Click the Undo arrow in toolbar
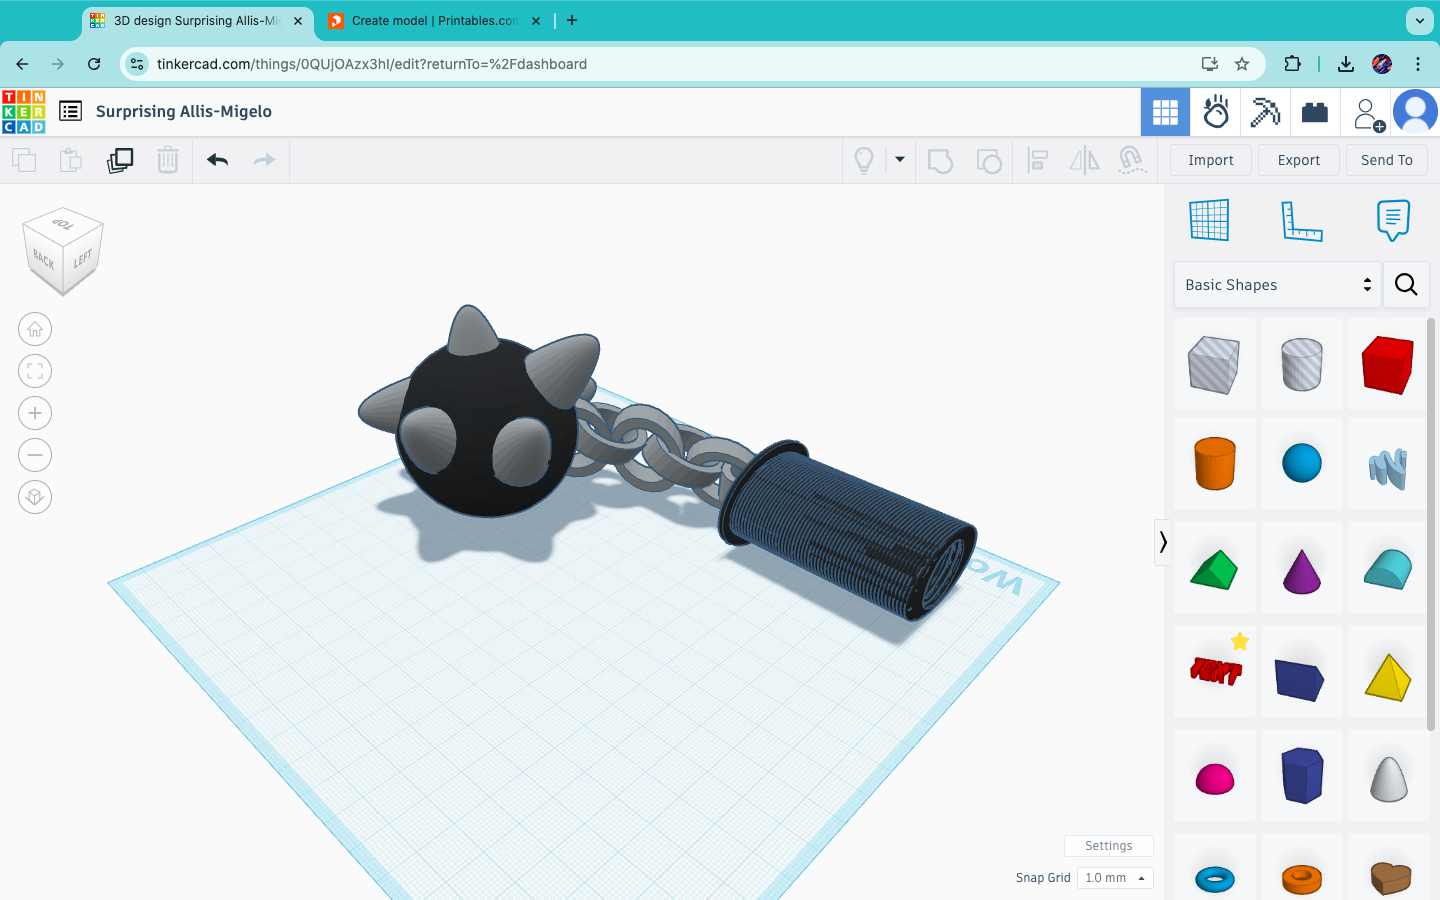The height and width of the screenshot is (900, 1440). click(x=217, y=160)
